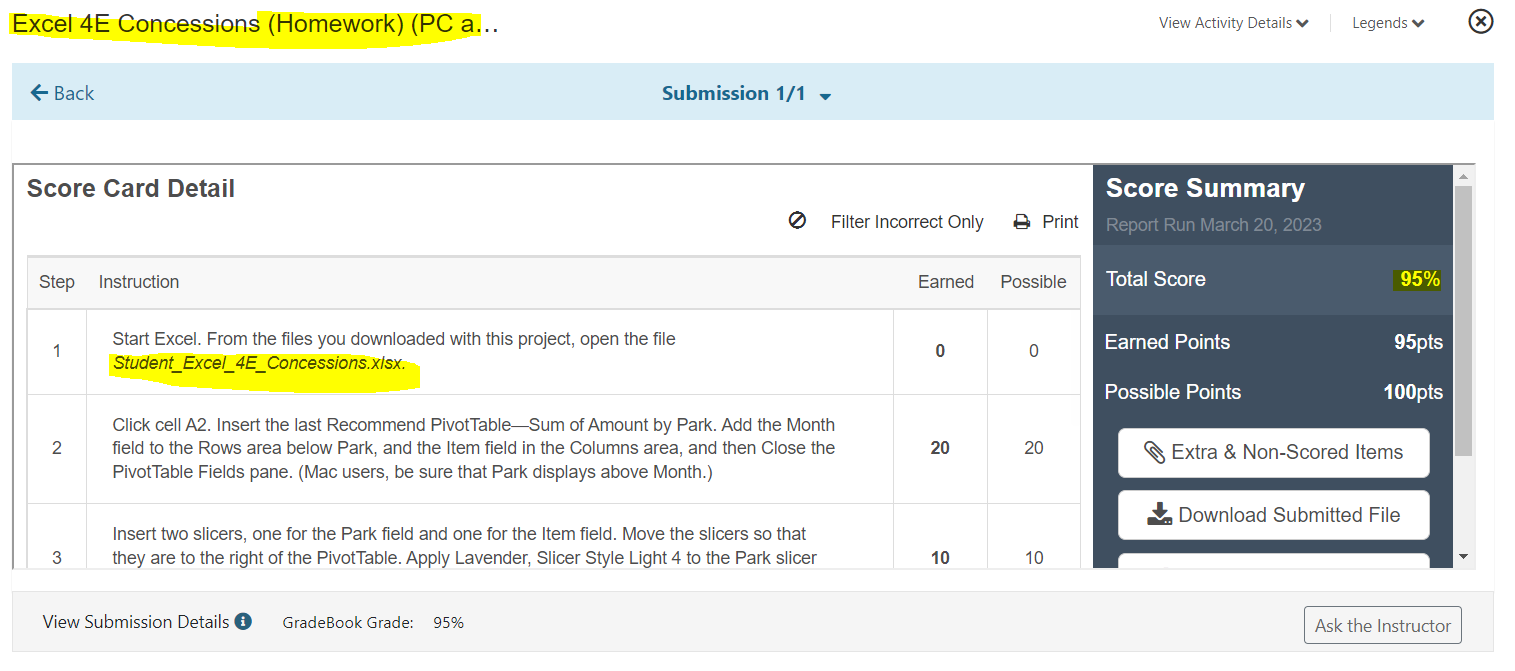Click the Print printer icon
The image size is (1515, 671).
[1021, 222]
